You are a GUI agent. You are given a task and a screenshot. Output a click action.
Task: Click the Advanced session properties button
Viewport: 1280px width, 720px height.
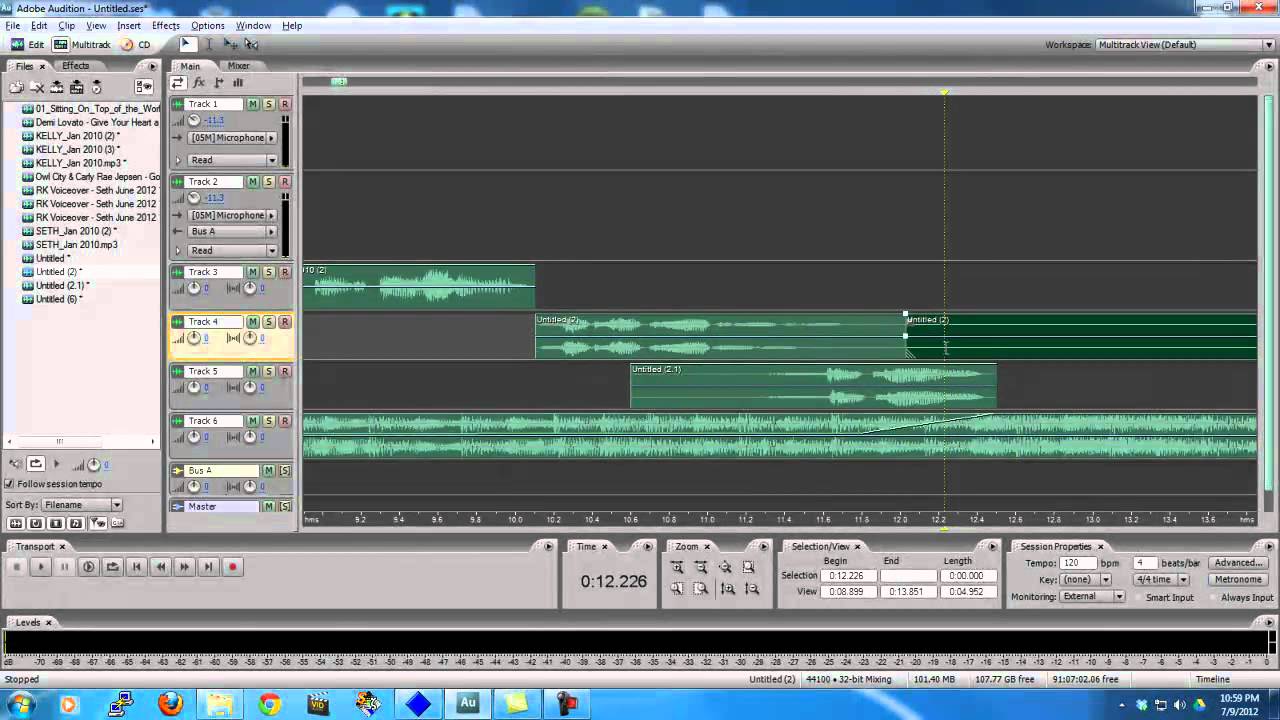[1238, 563]
